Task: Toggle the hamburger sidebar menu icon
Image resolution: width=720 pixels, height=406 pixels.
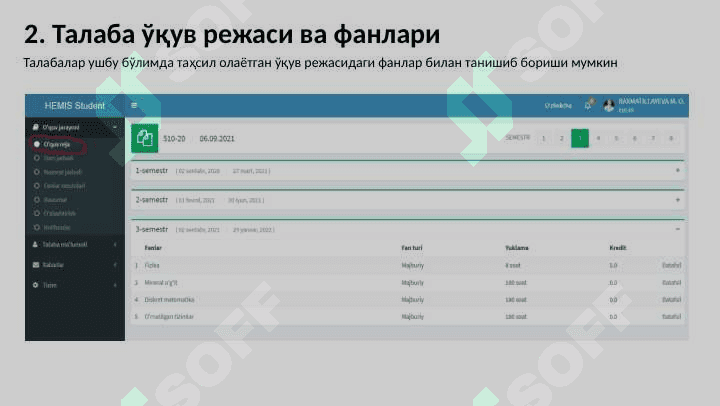Action: [134, 105]
